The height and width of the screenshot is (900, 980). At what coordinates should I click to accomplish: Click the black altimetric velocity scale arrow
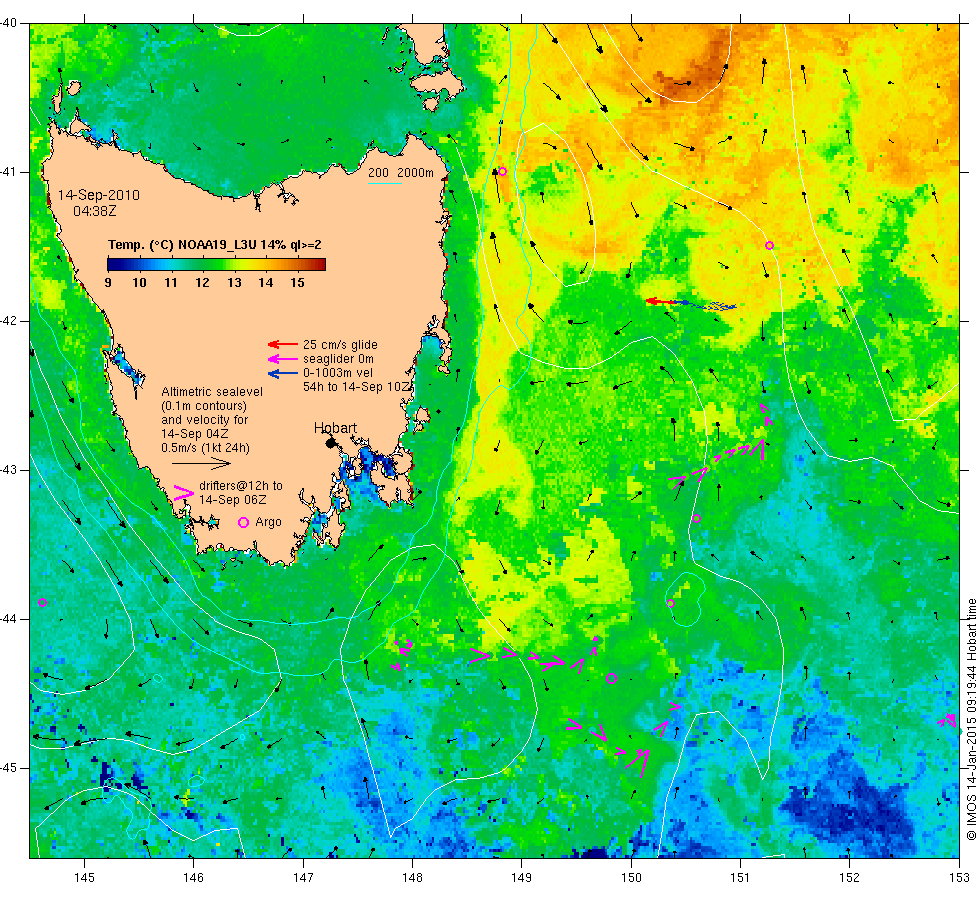pos(201,463)
